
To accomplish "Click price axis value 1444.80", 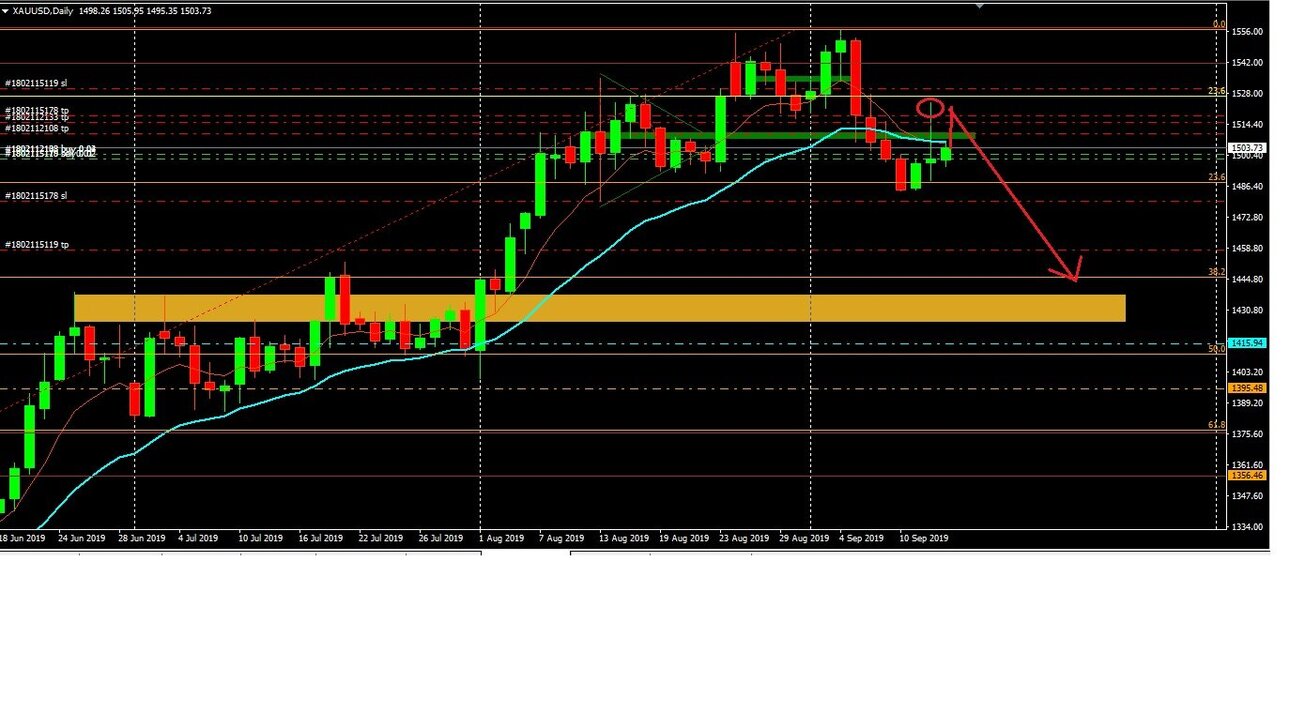I will coord(1247,280).
